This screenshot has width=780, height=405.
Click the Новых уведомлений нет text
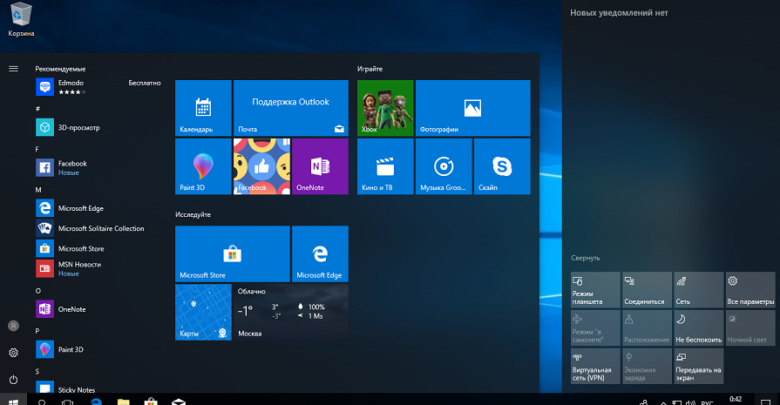(x=619, y=13)
